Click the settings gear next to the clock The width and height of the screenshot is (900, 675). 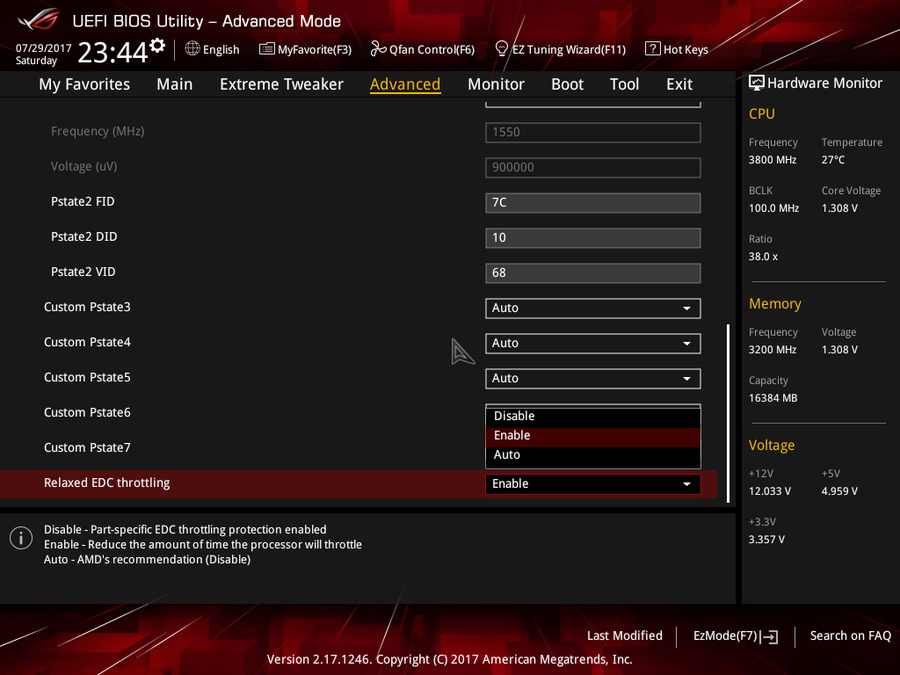coord(157,45)
